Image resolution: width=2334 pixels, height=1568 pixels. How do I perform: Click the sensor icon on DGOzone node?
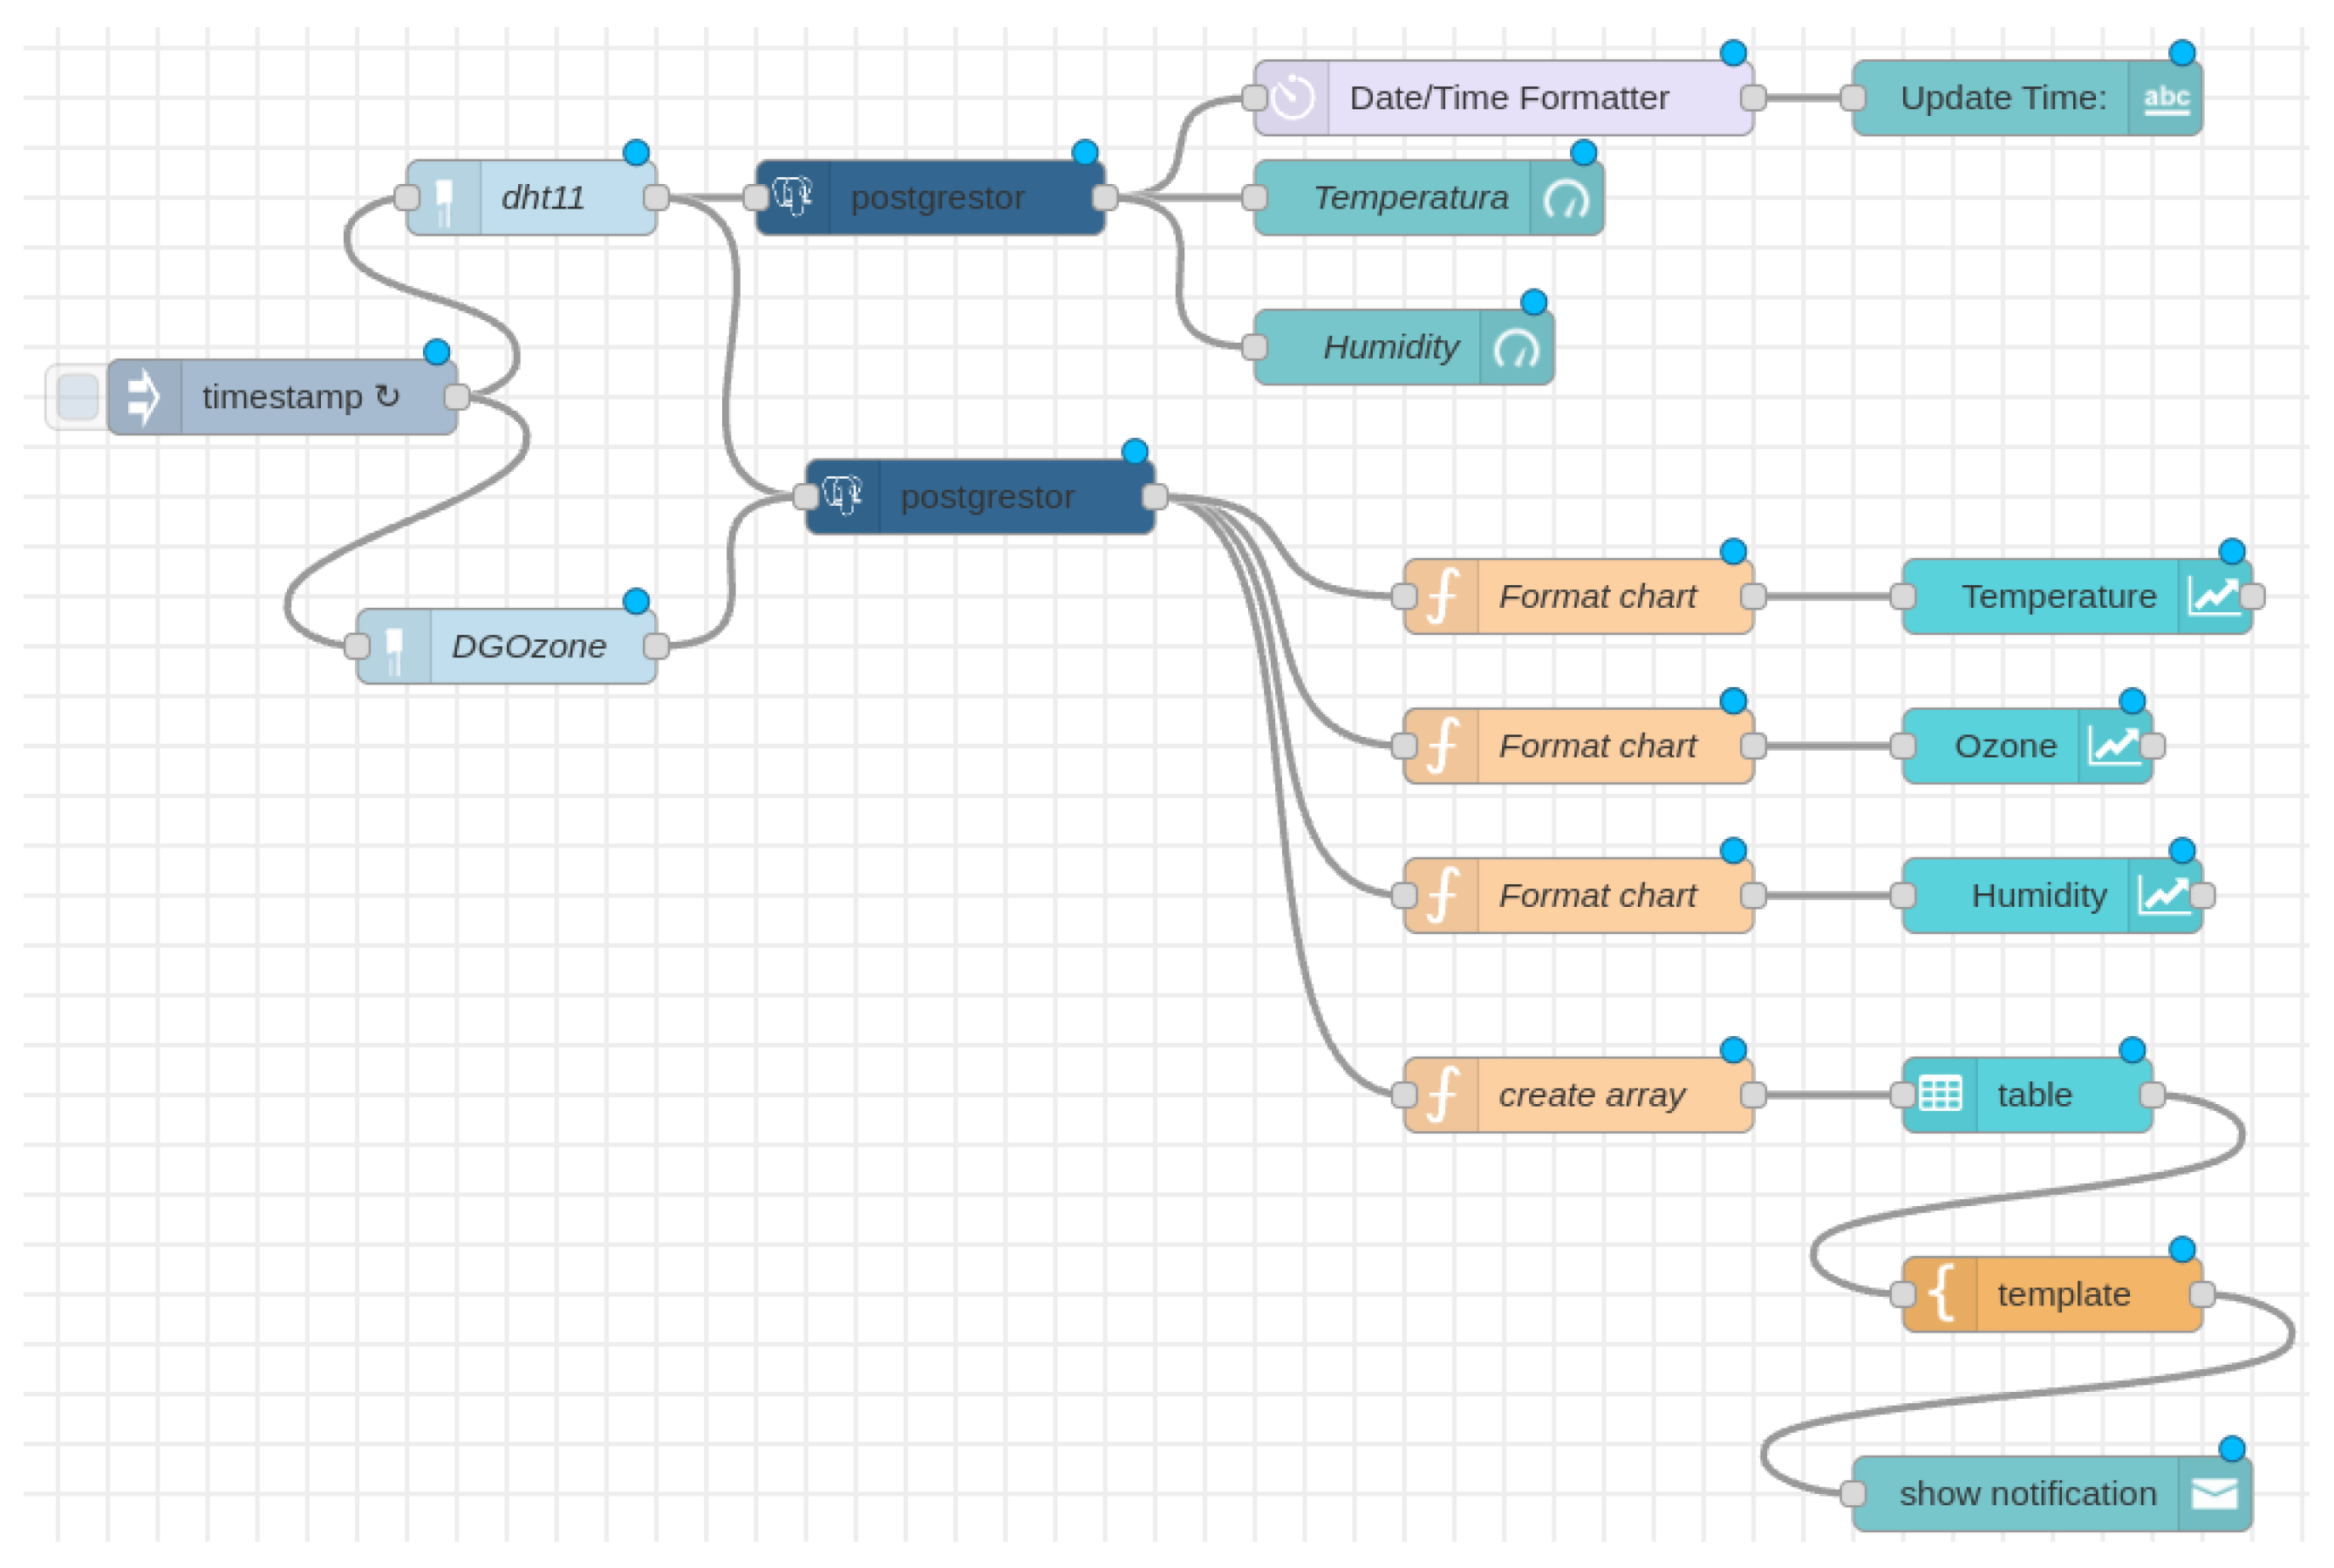[394, 647]
